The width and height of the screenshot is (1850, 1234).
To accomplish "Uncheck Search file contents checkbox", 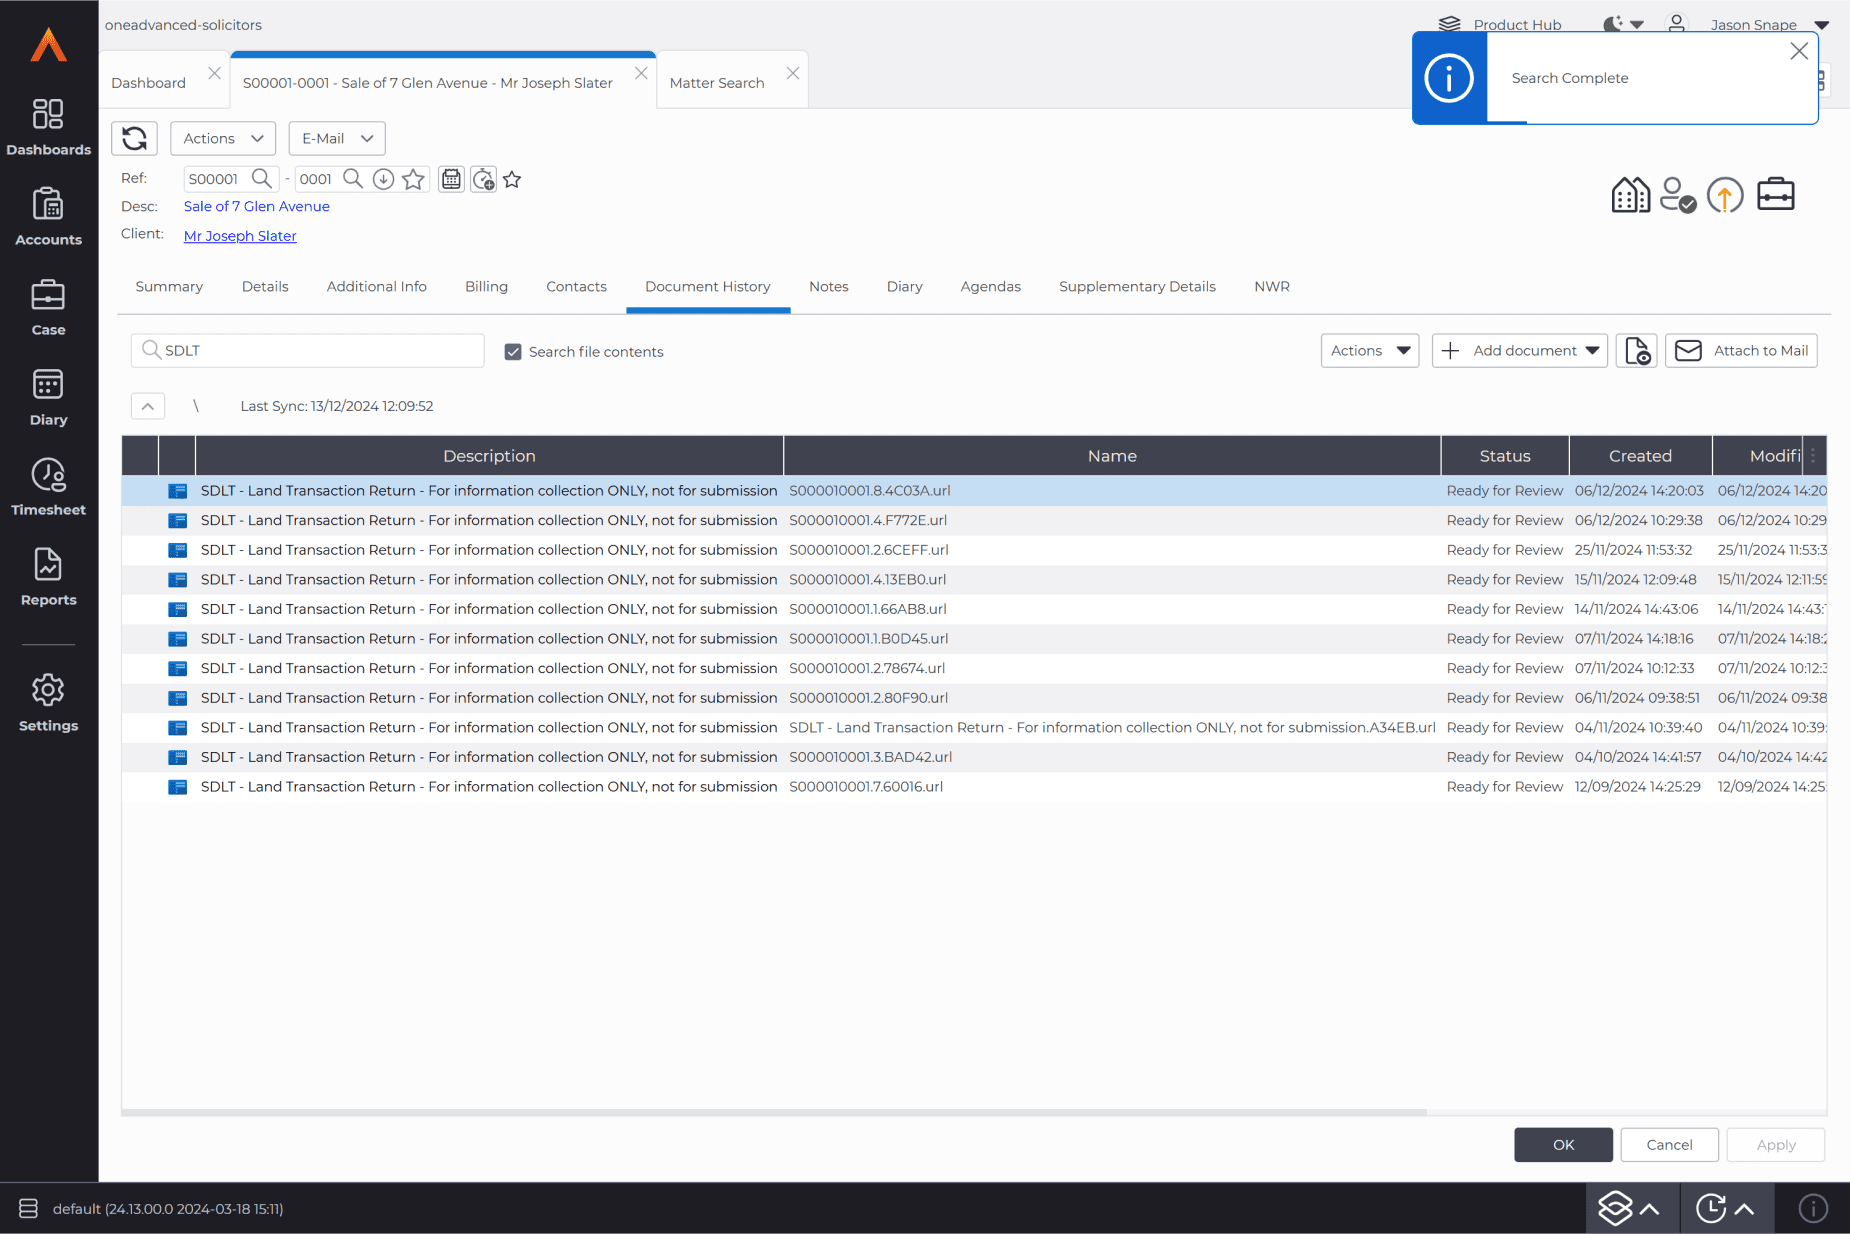I will (513, 352).
